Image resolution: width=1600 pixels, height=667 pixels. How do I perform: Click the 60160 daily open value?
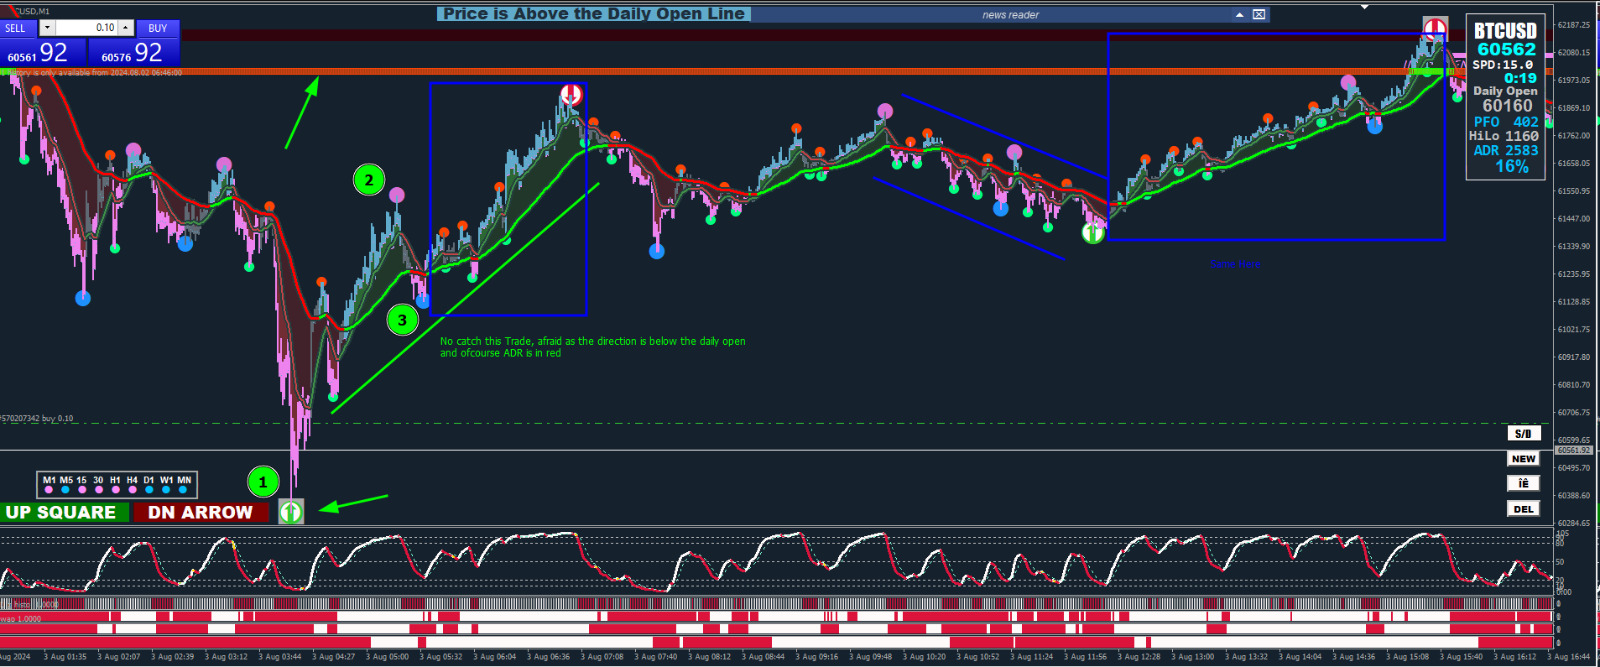tap(1507, 105)
